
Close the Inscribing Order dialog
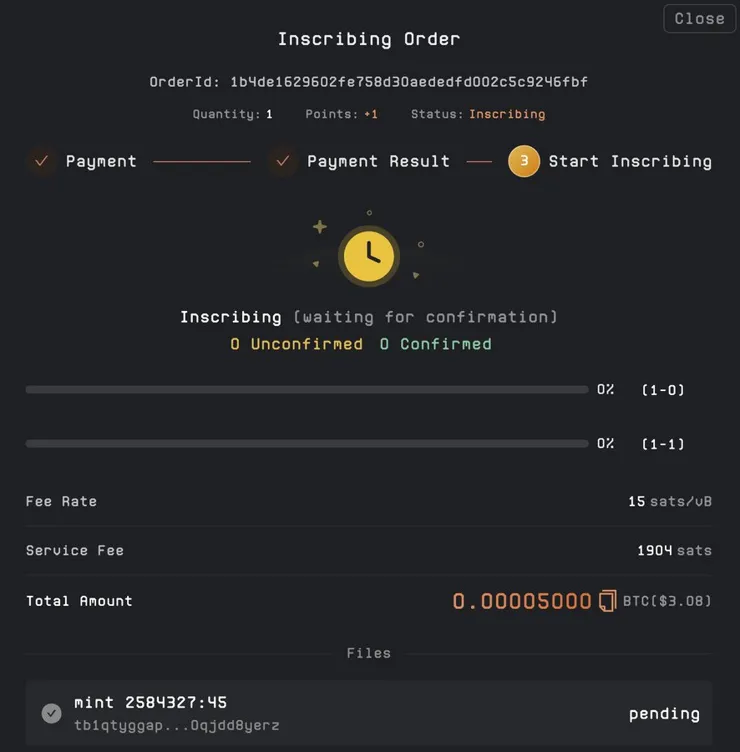coord(699,18)
